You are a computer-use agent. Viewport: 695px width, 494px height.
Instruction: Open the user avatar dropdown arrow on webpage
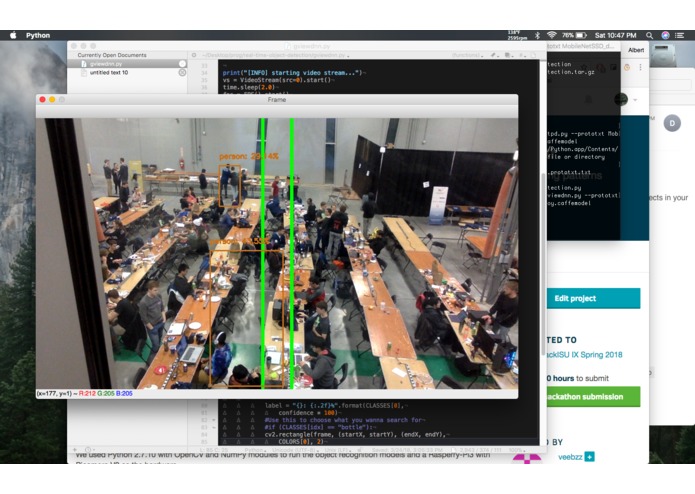click(x=635, y=100)
